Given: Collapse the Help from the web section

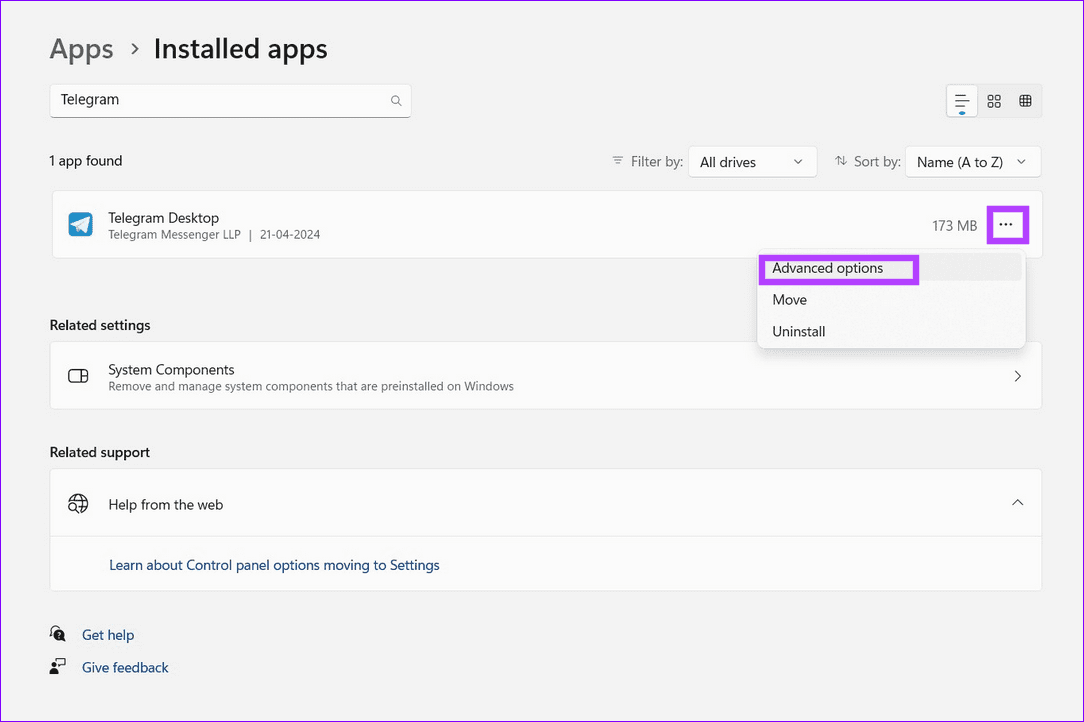Looking at the screenshot, I should (x=1017, y=503).
